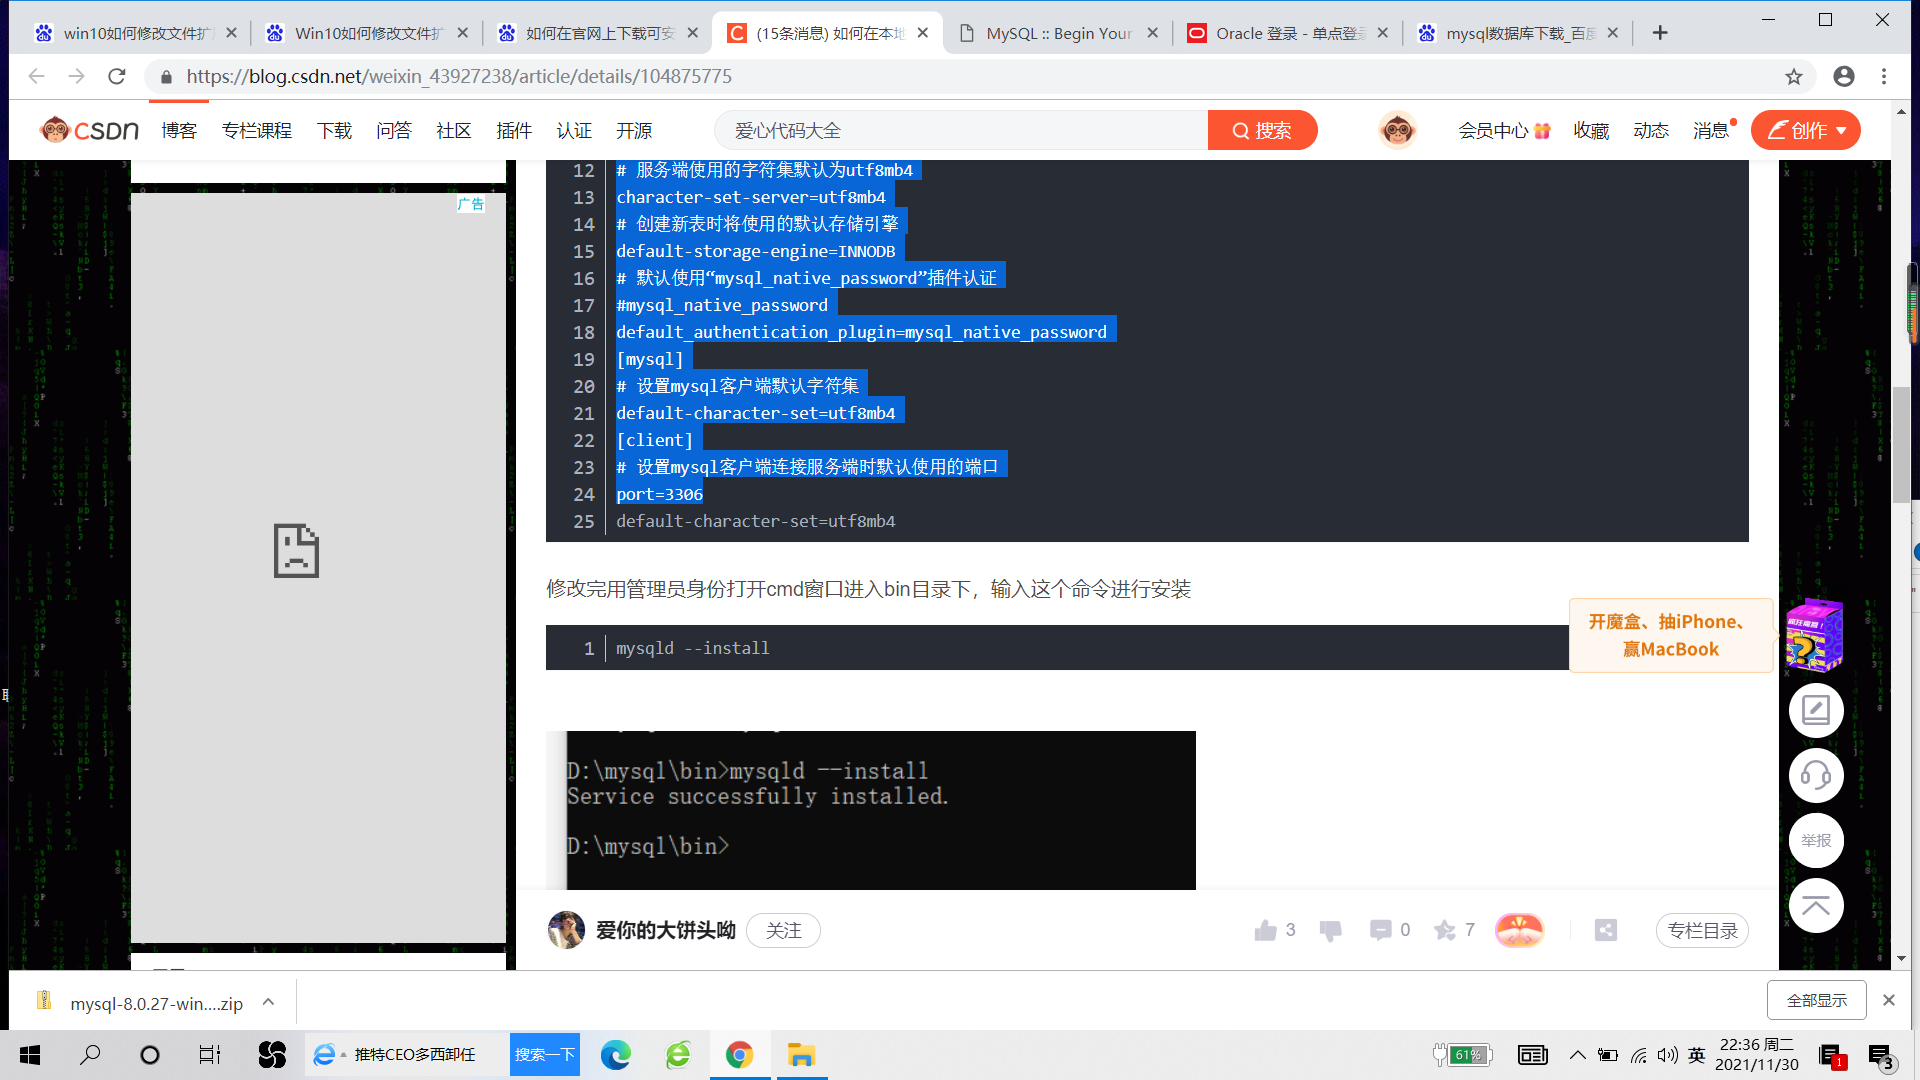
Task: Expand the 创作 dropdown arrow
Action: coord(1842,131)
